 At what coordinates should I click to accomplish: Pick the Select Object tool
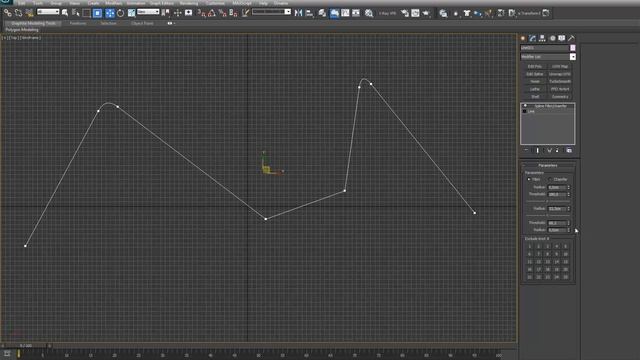[65, 13]
